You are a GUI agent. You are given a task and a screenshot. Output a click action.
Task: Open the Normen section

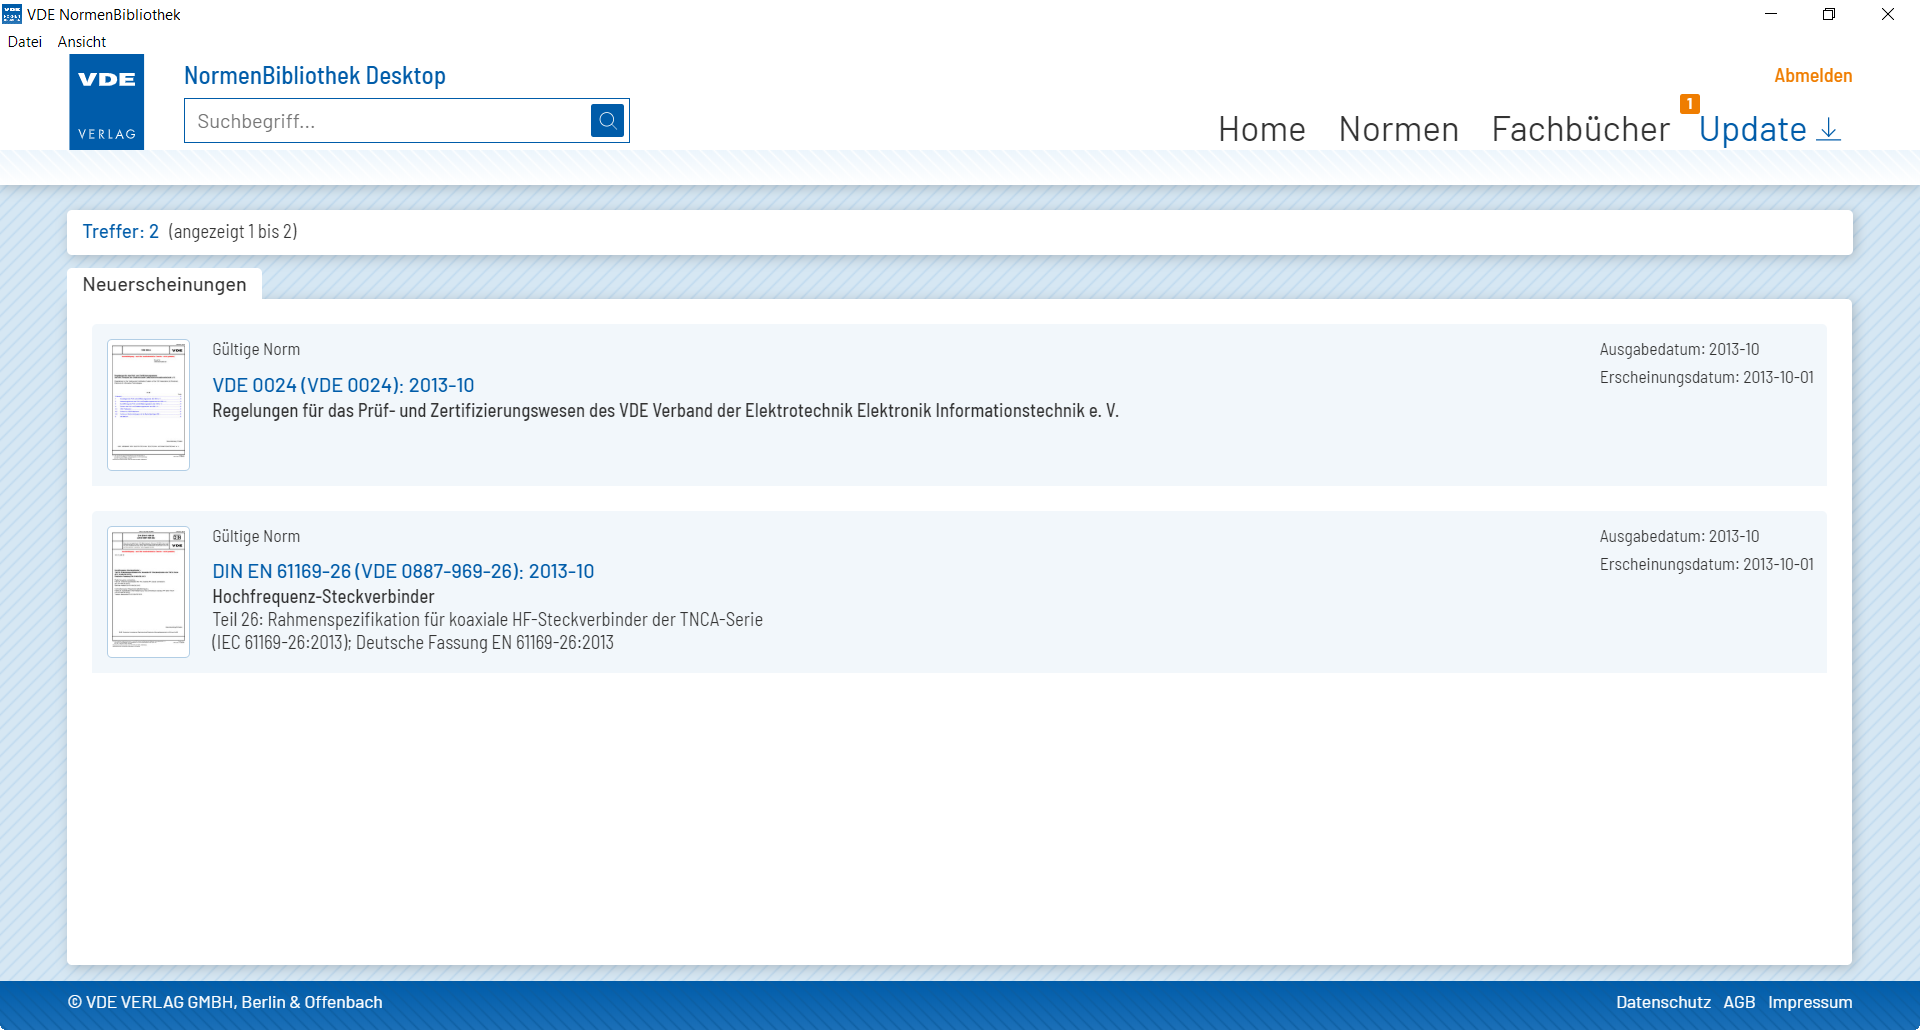tap(1398, 129)
